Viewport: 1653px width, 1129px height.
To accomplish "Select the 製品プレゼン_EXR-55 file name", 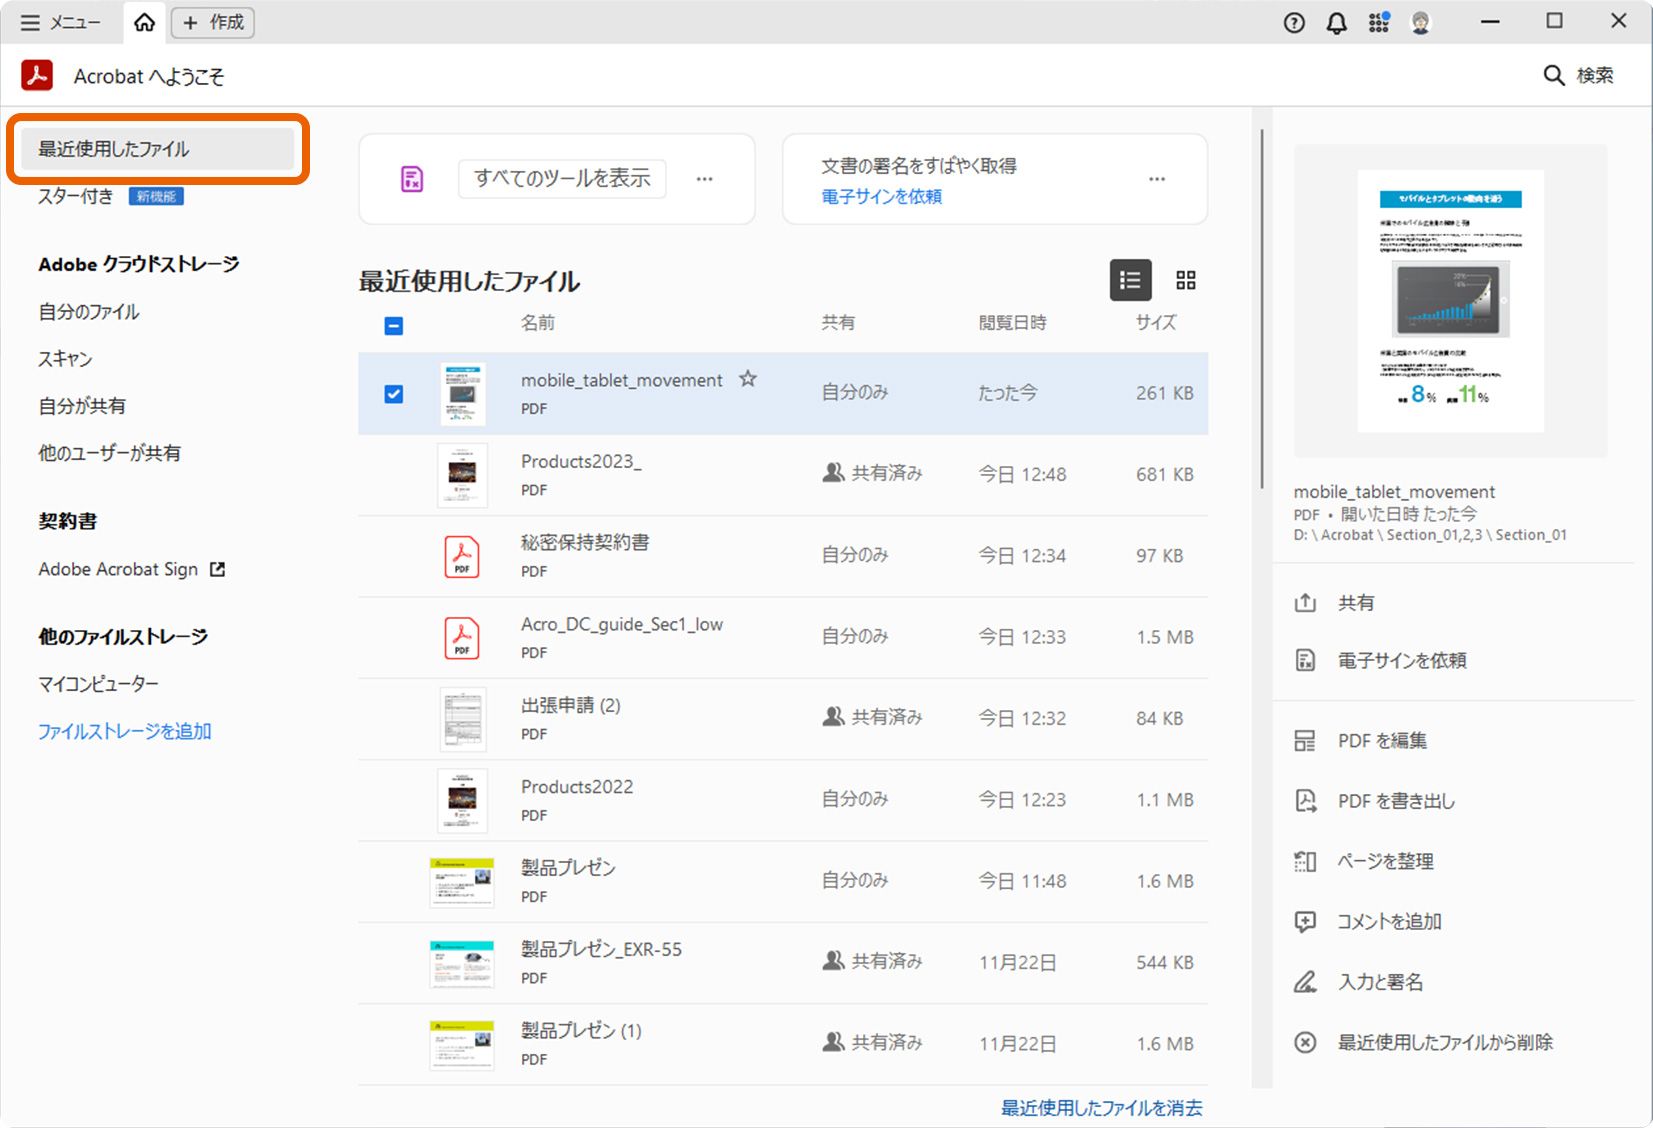I will [601, 949].
